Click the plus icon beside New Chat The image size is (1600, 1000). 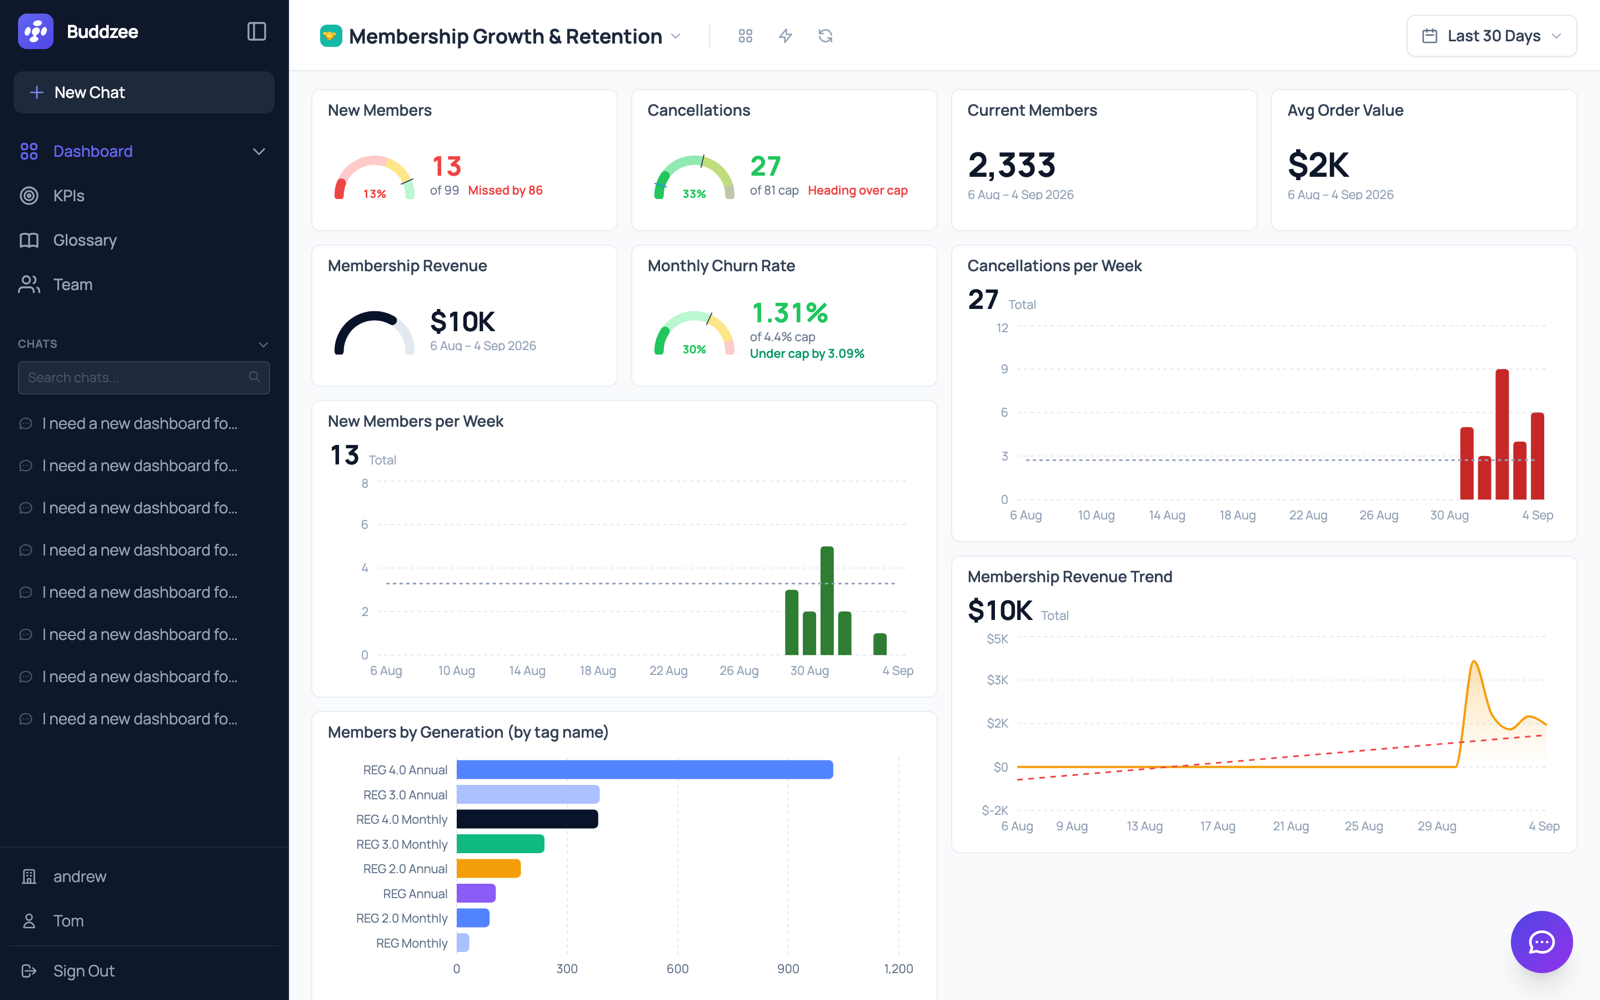point(37,93)
